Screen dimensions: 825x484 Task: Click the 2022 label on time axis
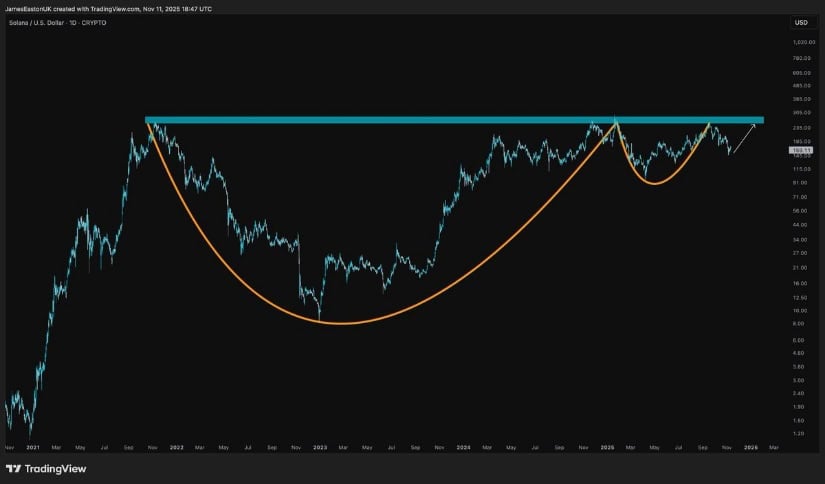tap(177, 448)
